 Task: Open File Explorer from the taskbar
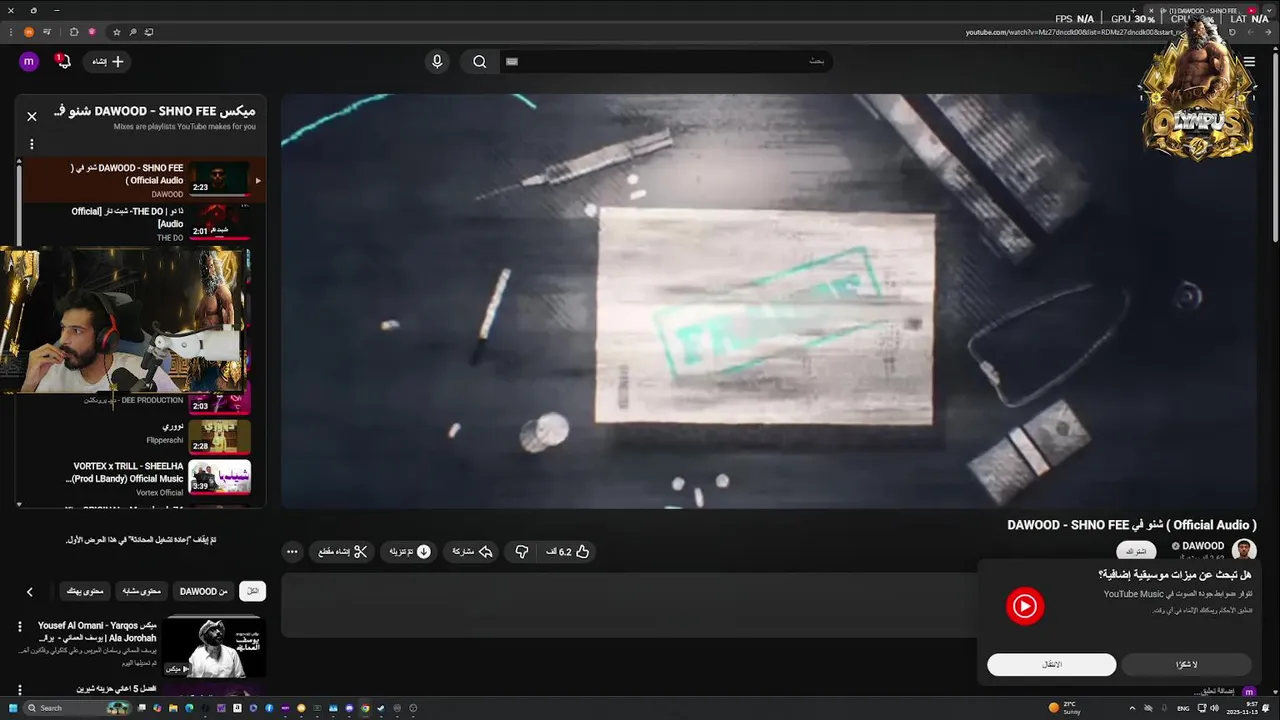pos(173,708)
